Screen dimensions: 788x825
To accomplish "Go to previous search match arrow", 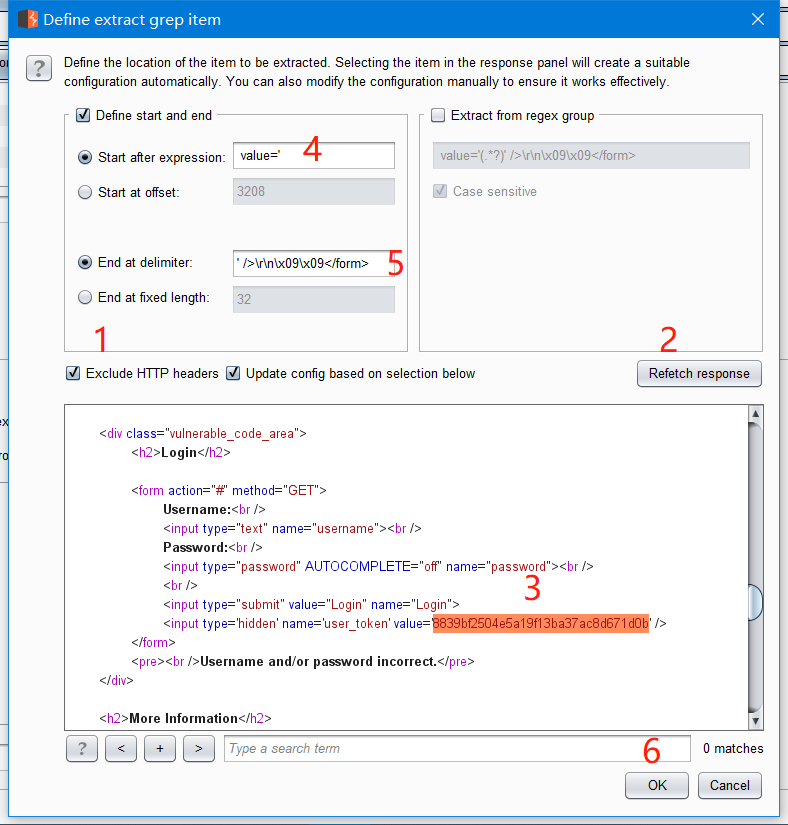I will tap(121, 748).
